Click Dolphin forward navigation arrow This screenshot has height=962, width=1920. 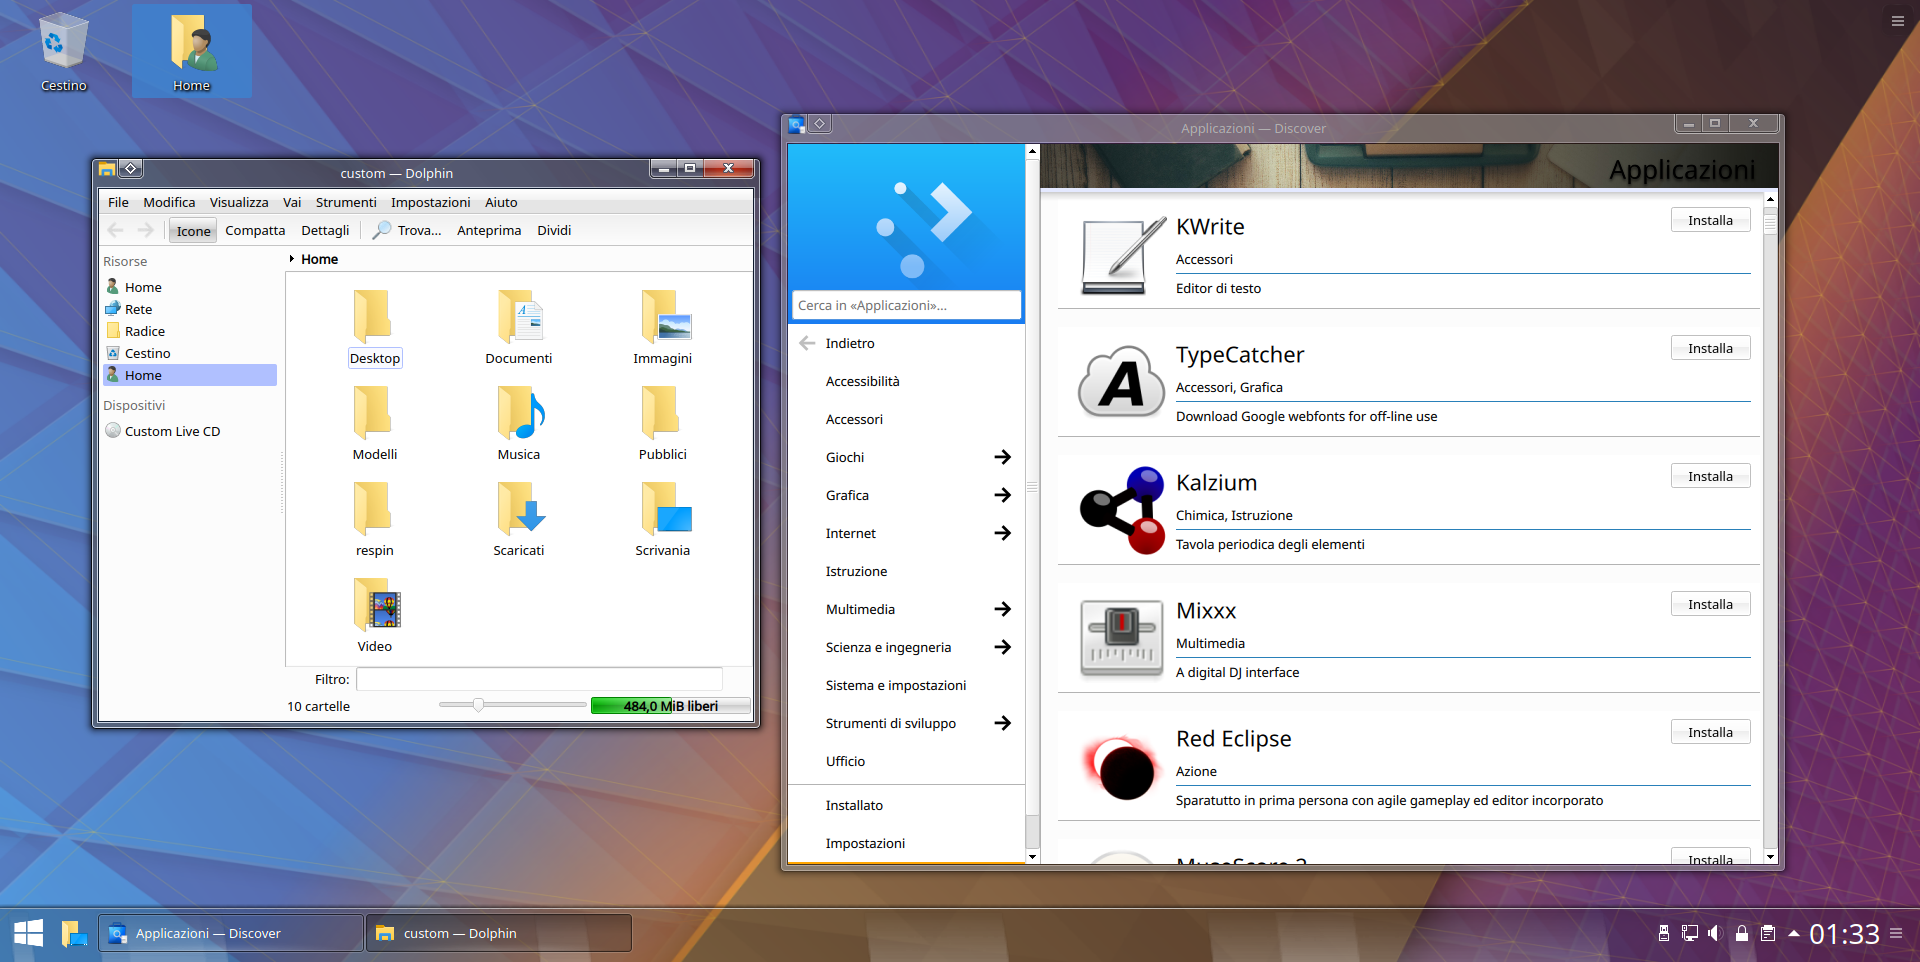pos(146,230)
